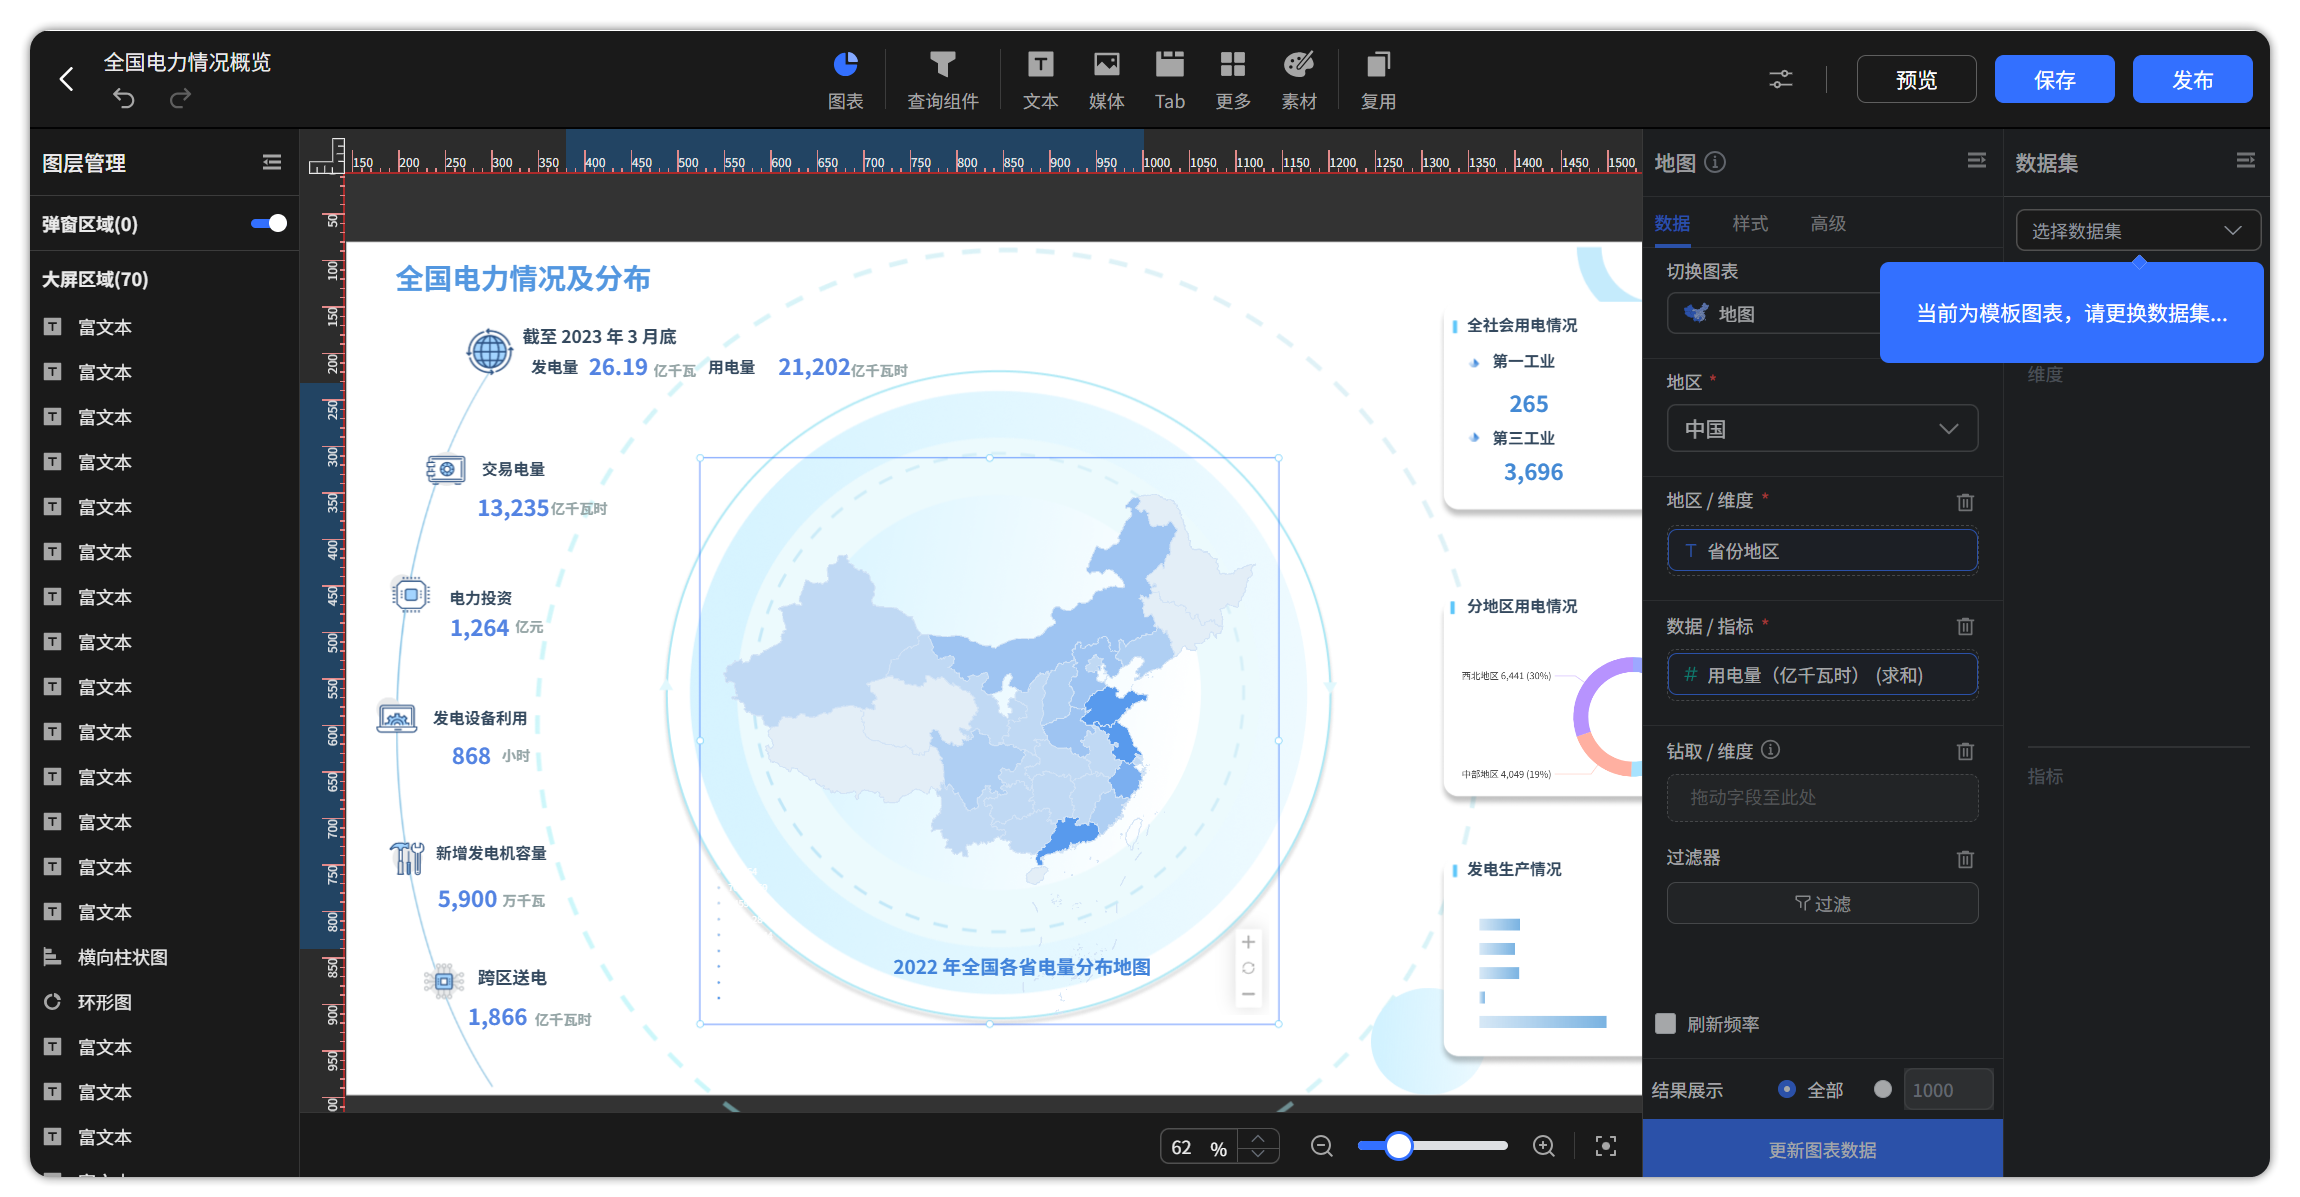Viewport: 2300px width, 1197px height.
Task: Click the 全国电力情况概览 dashboard name
Action: click(187, 62)
